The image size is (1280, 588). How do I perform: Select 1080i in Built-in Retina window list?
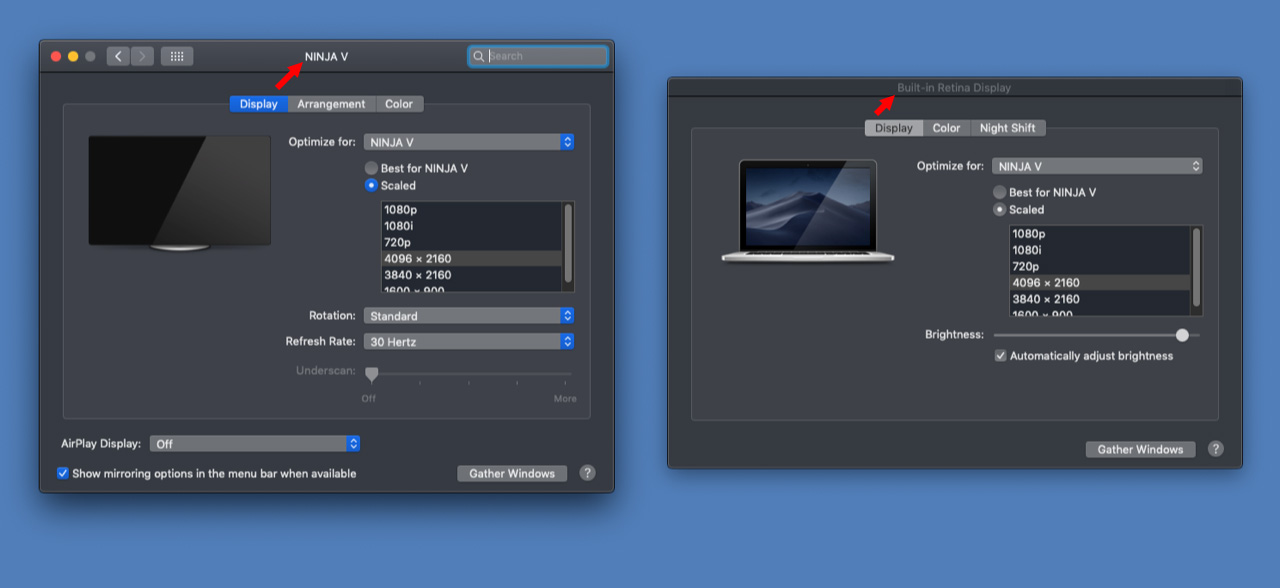(1099, 250)
